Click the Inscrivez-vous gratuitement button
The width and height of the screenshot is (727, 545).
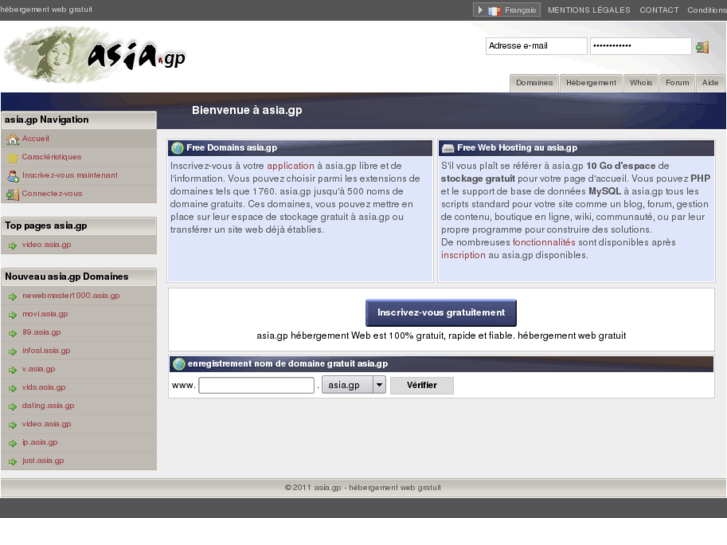pos(441,313)
